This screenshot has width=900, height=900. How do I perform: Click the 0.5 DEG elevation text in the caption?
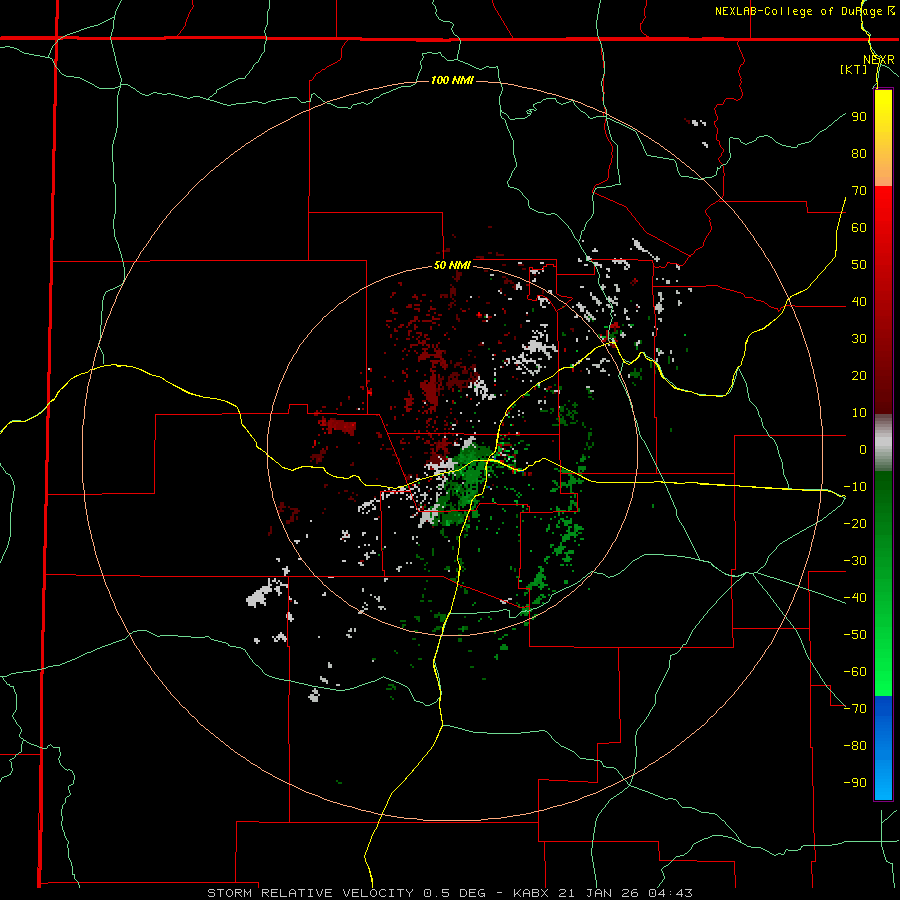pyautogui.click(x=455, y=893)
